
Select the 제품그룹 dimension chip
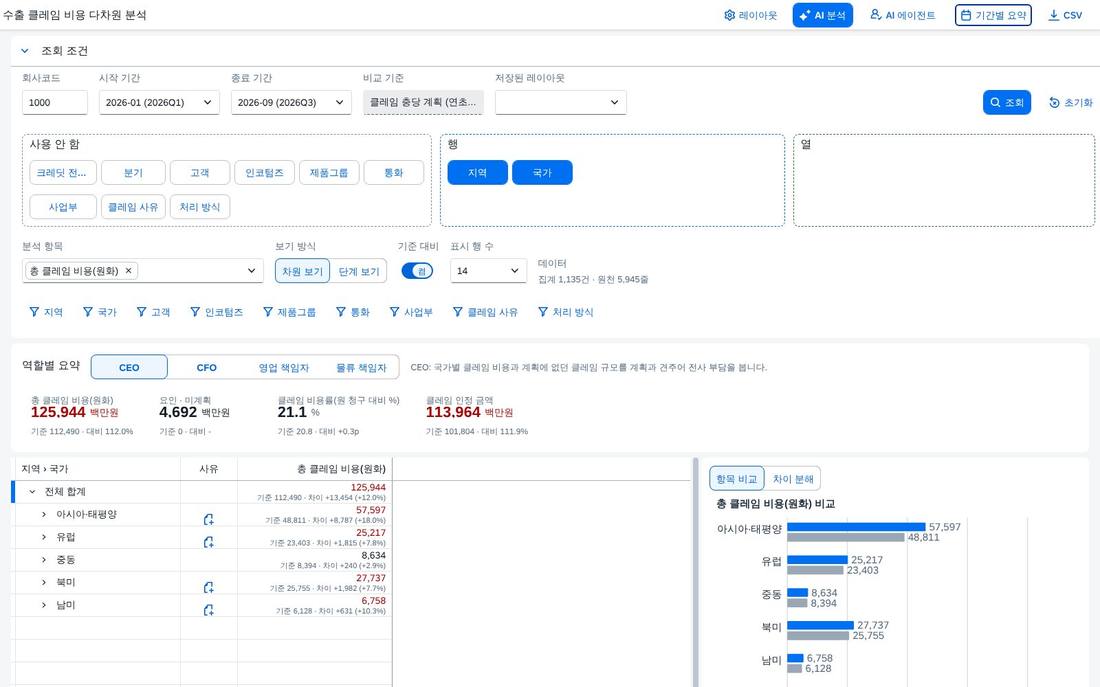click(329, 173)
